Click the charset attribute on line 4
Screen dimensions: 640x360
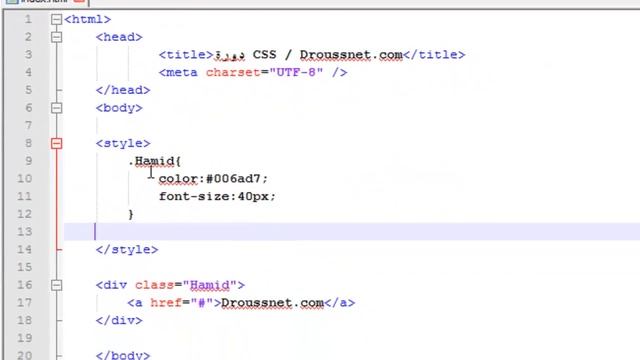tap(233, 73)
